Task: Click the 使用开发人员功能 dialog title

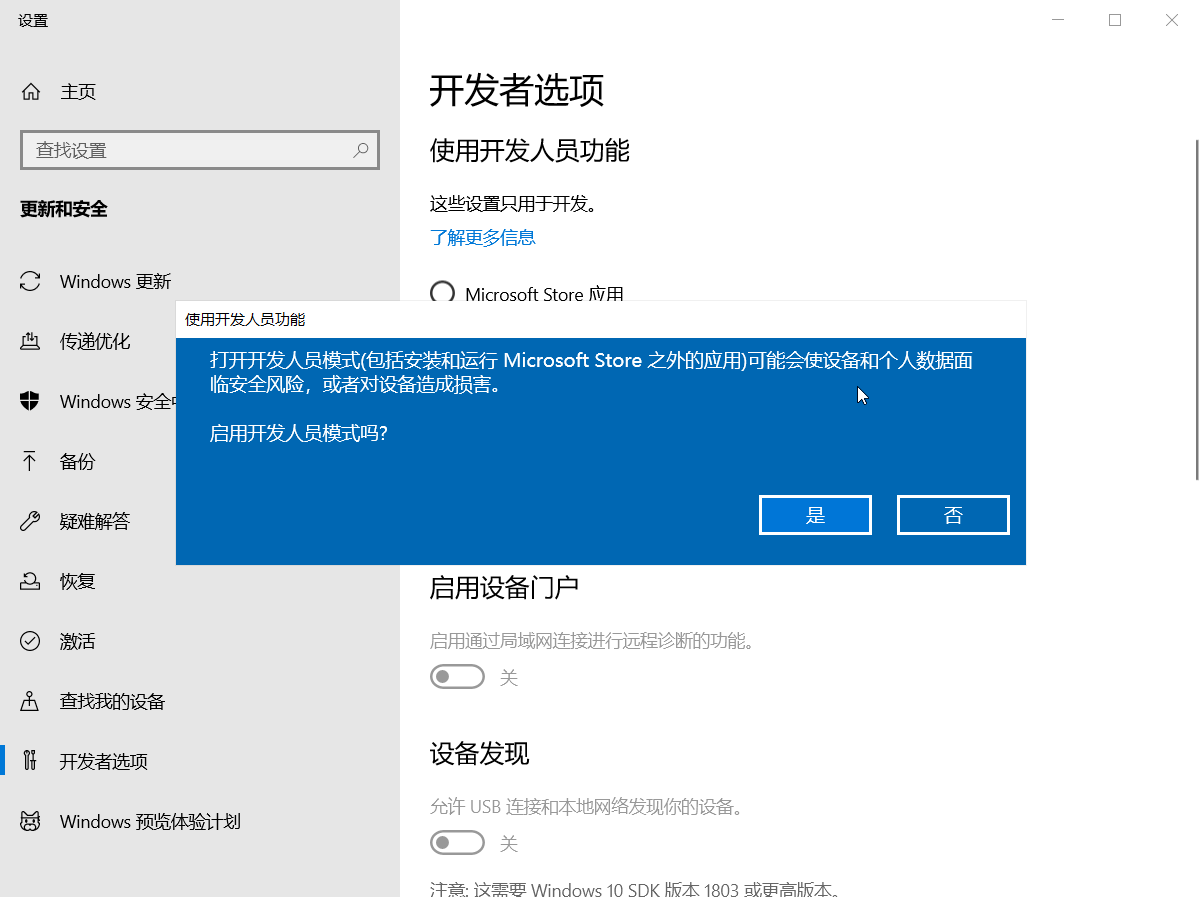Action: point(245,320)
